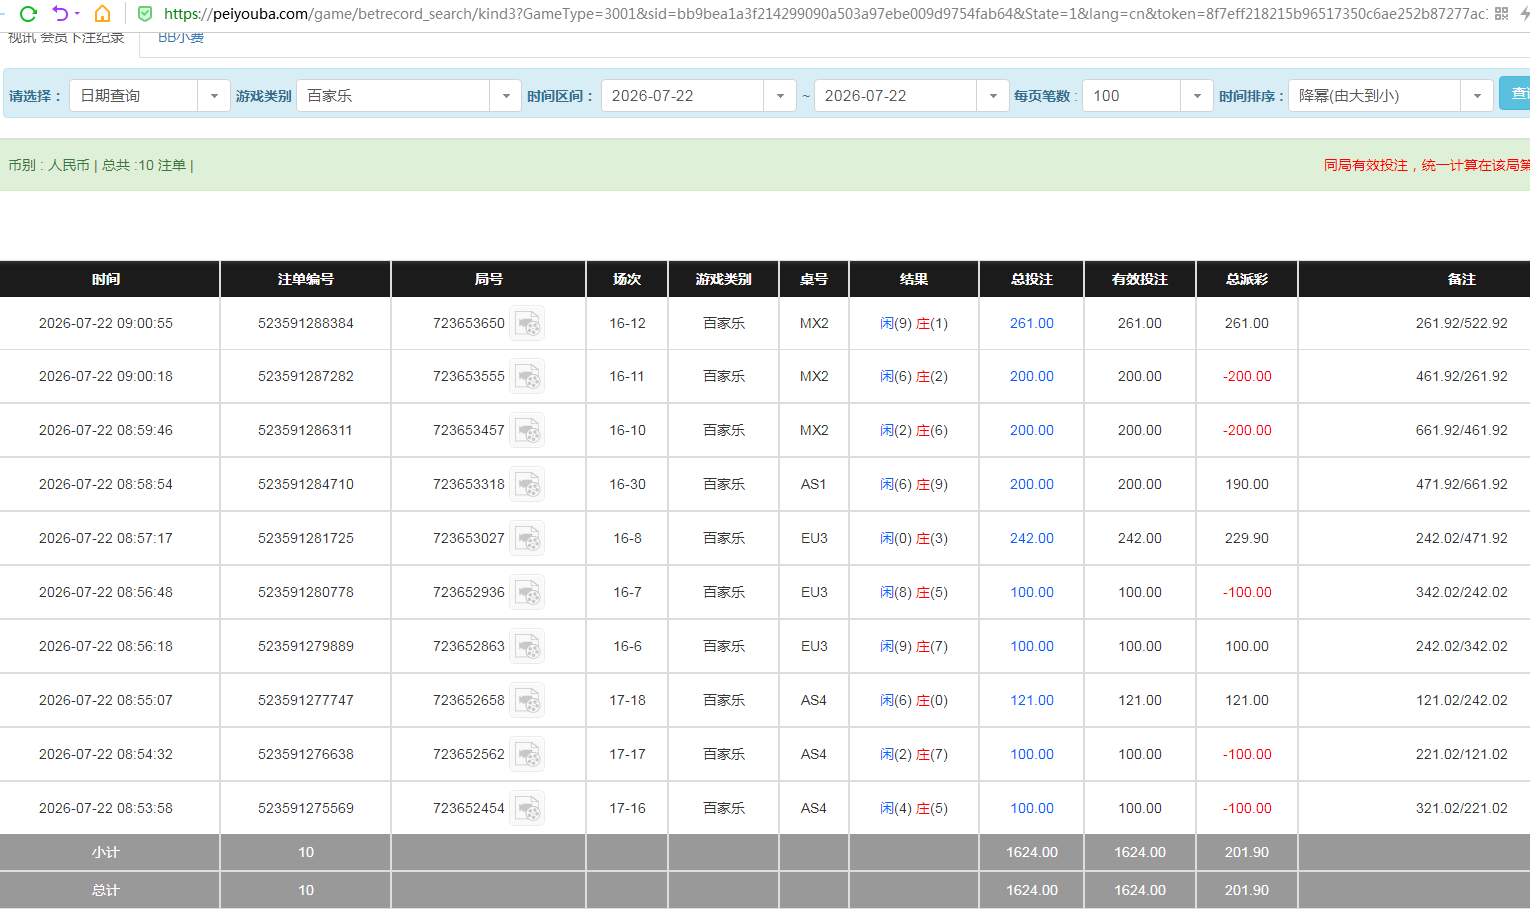1530x909 pixels.
Task: Open total bet 121.00 link
Action: coord(1032,701)
